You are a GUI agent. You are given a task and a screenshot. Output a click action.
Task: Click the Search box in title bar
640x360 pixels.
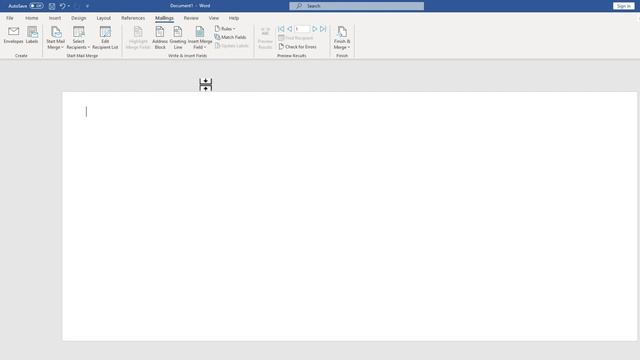point(356,6)
